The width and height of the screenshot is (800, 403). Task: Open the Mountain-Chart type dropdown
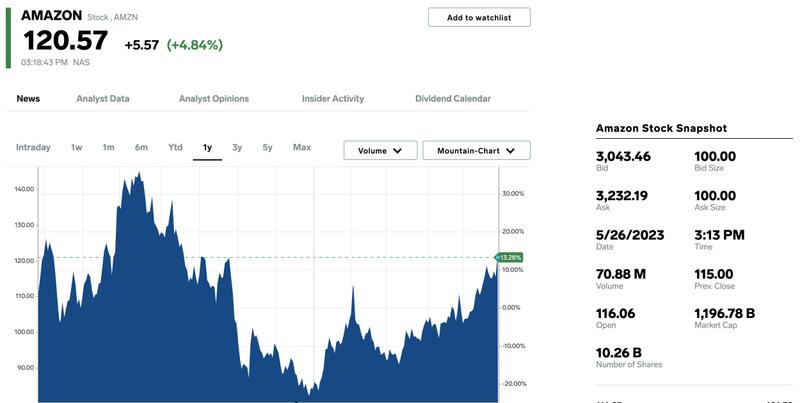(476, 150)
